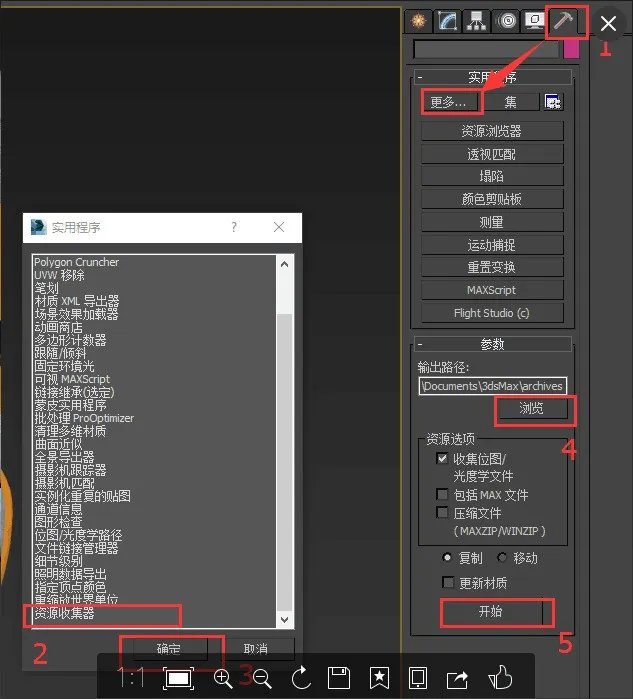Viewport: 633px width, 699px height.
Task: Click the help question mark in 实用程序 dialog
Action: pos(234,227)
